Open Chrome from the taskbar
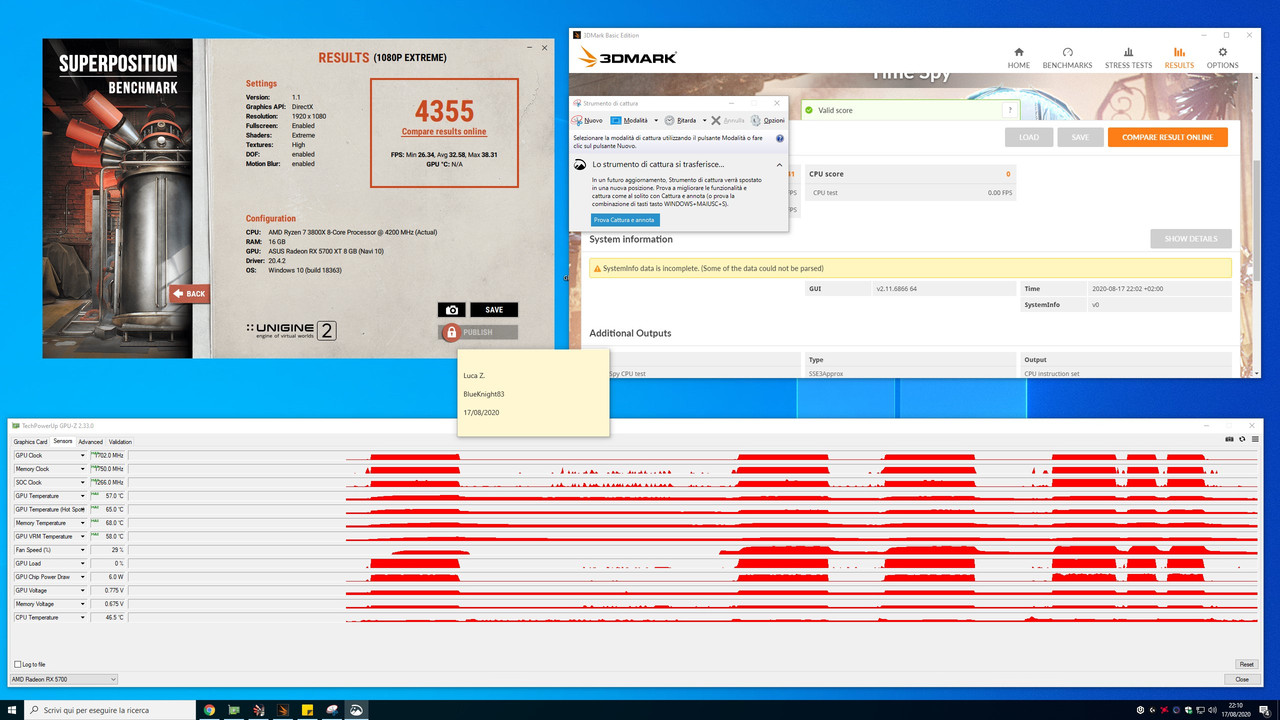 pos(209,710)
